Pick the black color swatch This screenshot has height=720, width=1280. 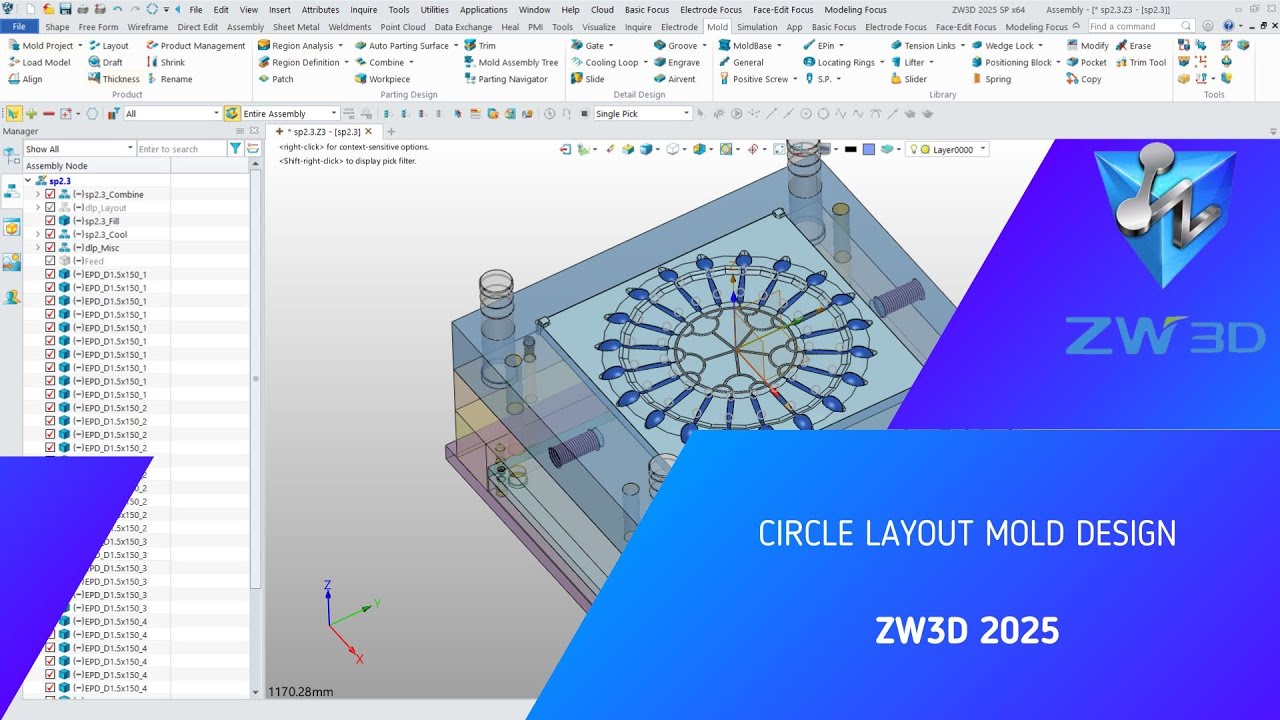point(851,149)
